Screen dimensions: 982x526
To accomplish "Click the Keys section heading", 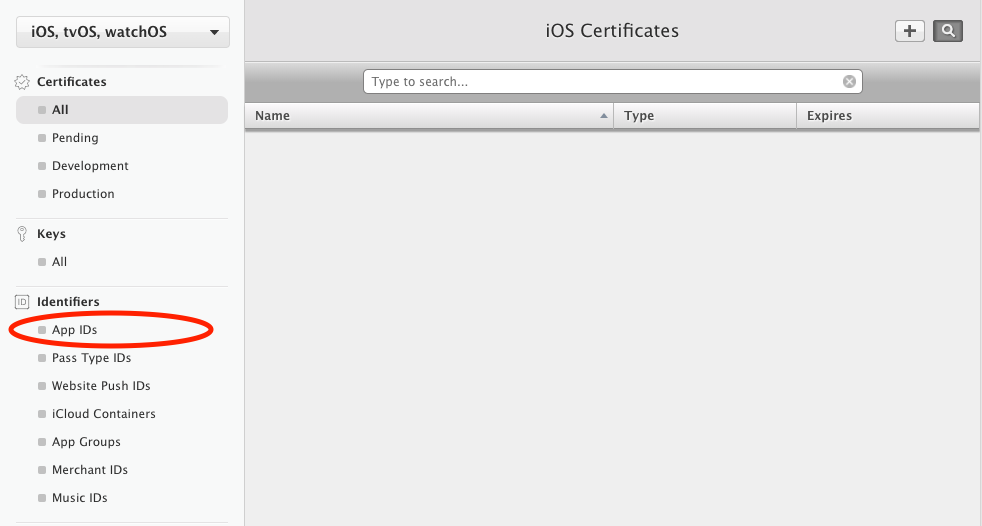I will pyautogui.click(x=51, y=234).
